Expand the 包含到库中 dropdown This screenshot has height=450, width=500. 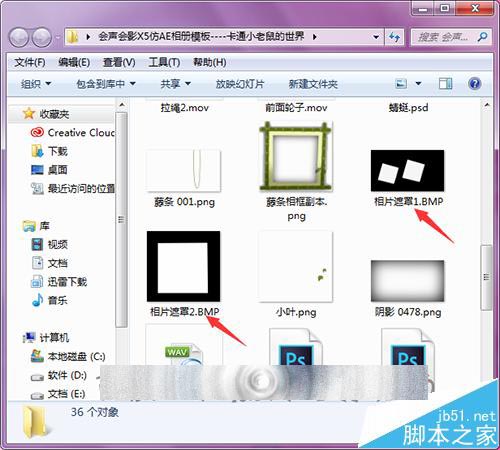pyautogui.click(x=106, y=84)
